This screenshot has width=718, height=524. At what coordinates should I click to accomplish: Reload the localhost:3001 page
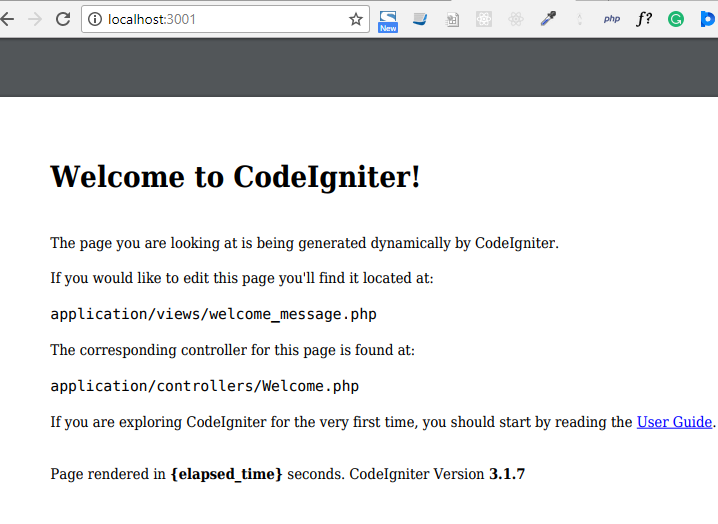click(63, 19)
